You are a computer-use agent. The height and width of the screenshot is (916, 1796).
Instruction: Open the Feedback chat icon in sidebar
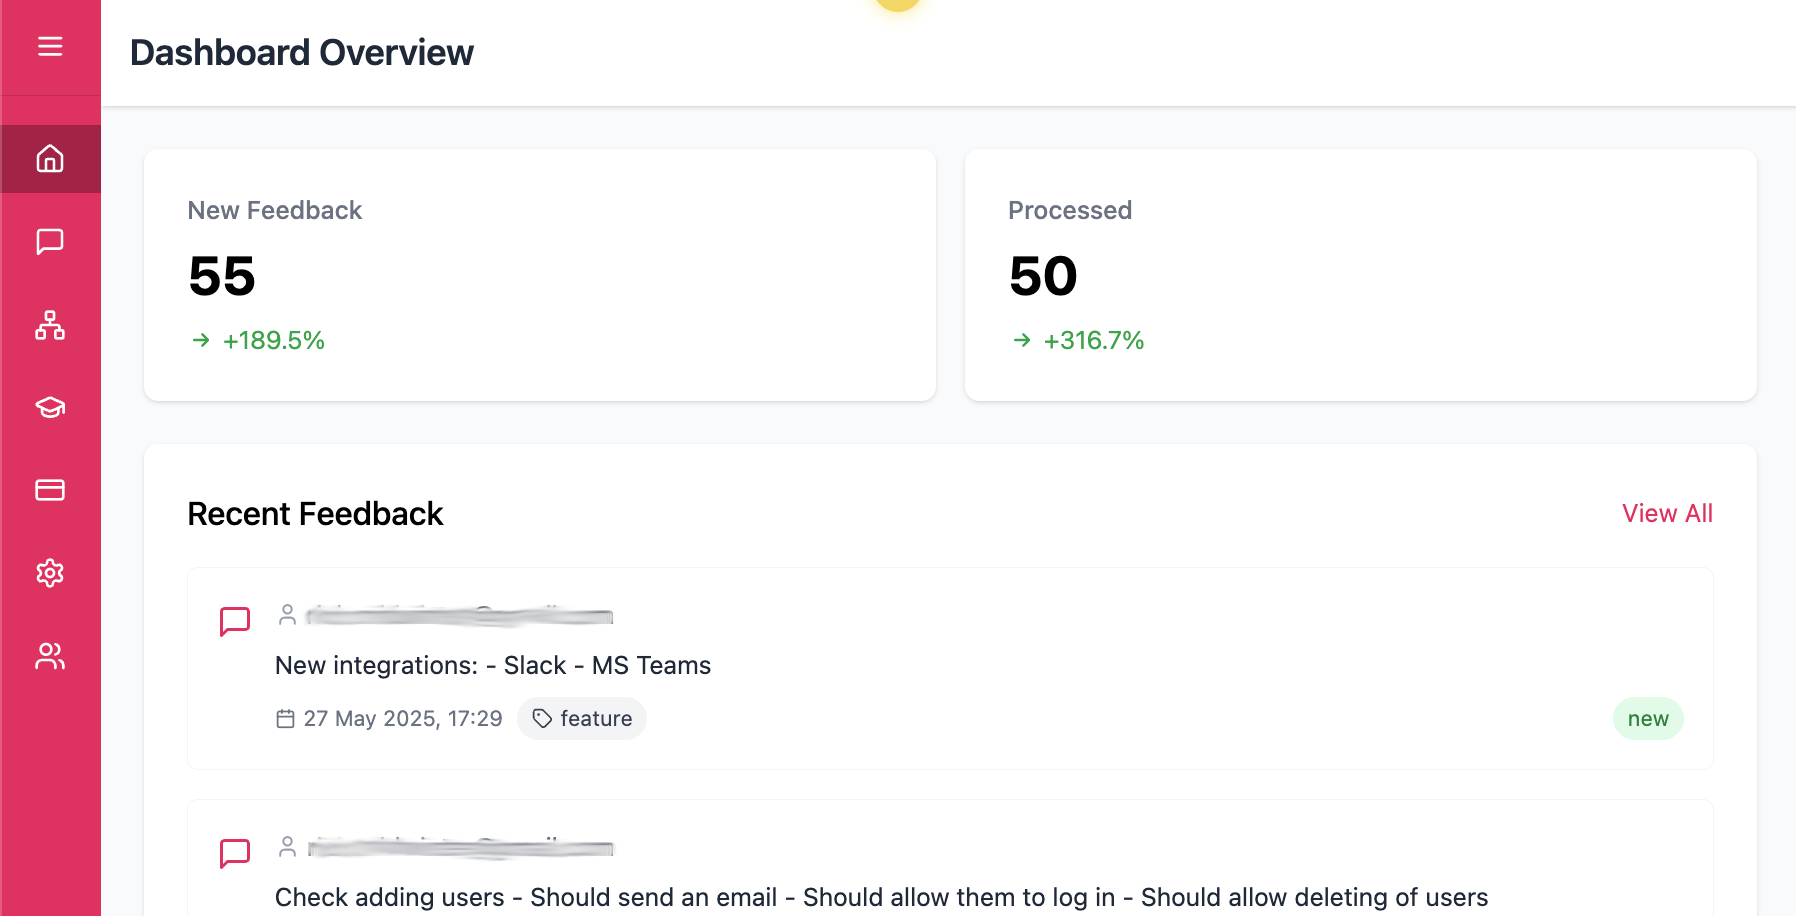point(50,241)
